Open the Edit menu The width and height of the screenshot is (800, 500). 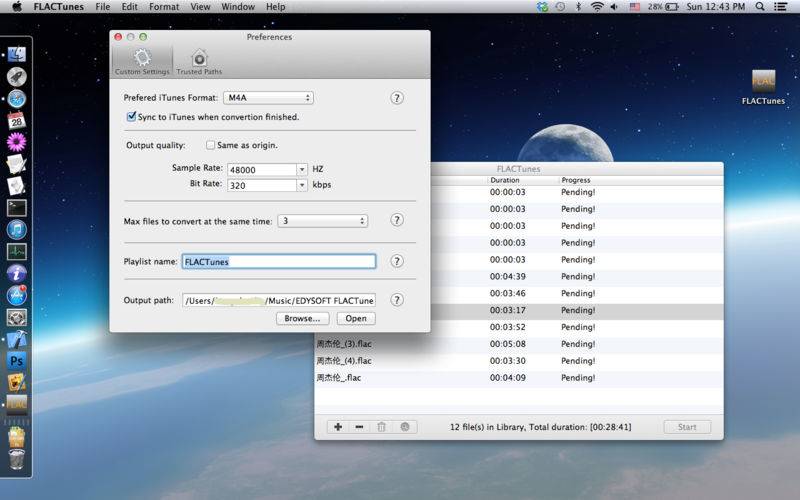click(130, 7)
